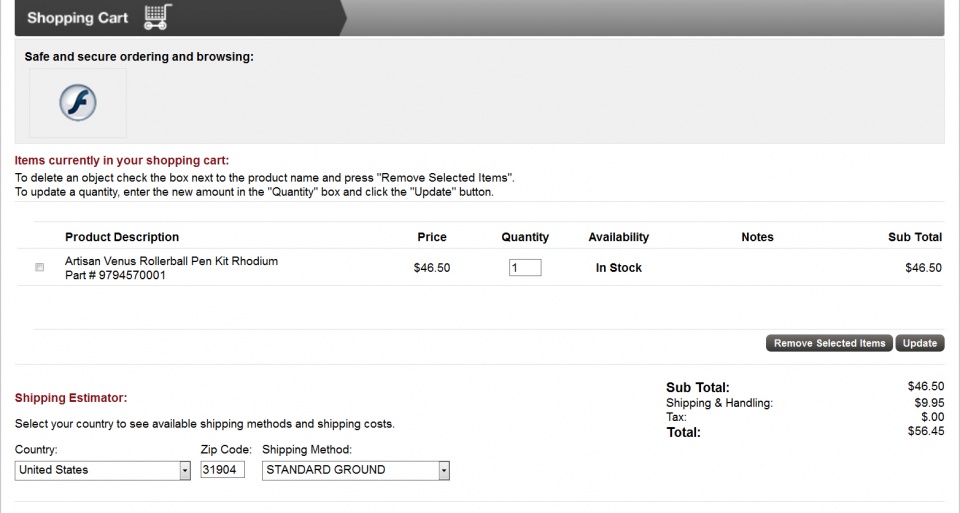Select the Availability column header

click(x=618, y=237)
